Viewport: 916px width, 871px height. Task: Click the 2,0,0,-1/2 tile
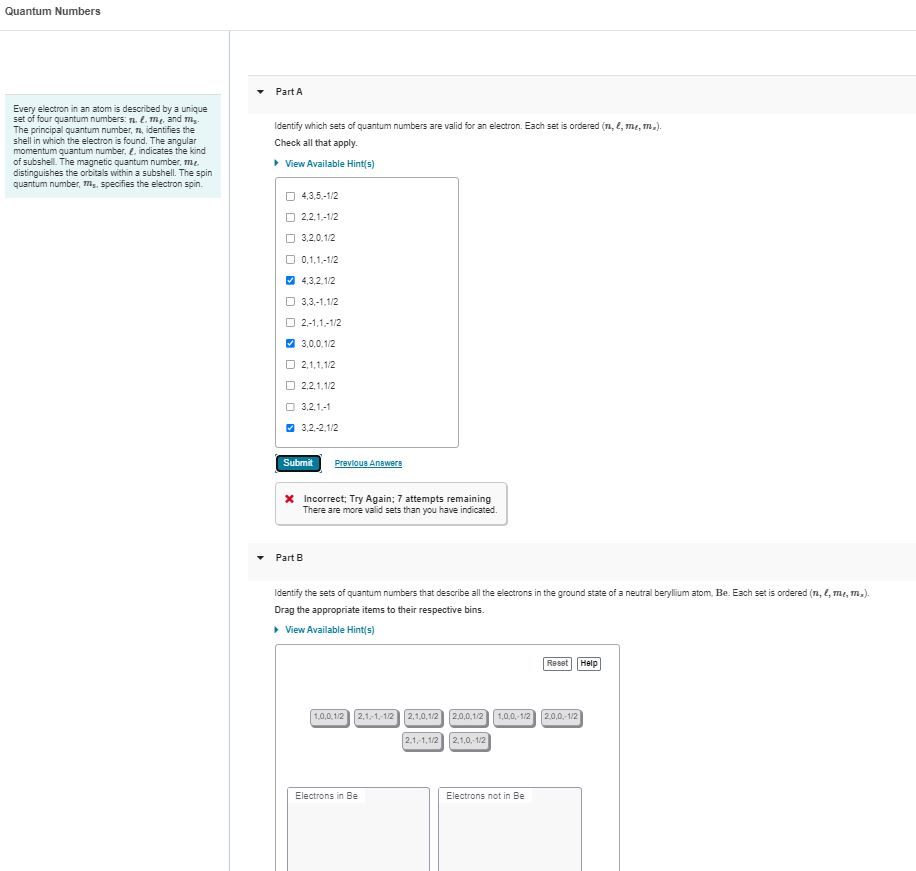tap(561, 717)
